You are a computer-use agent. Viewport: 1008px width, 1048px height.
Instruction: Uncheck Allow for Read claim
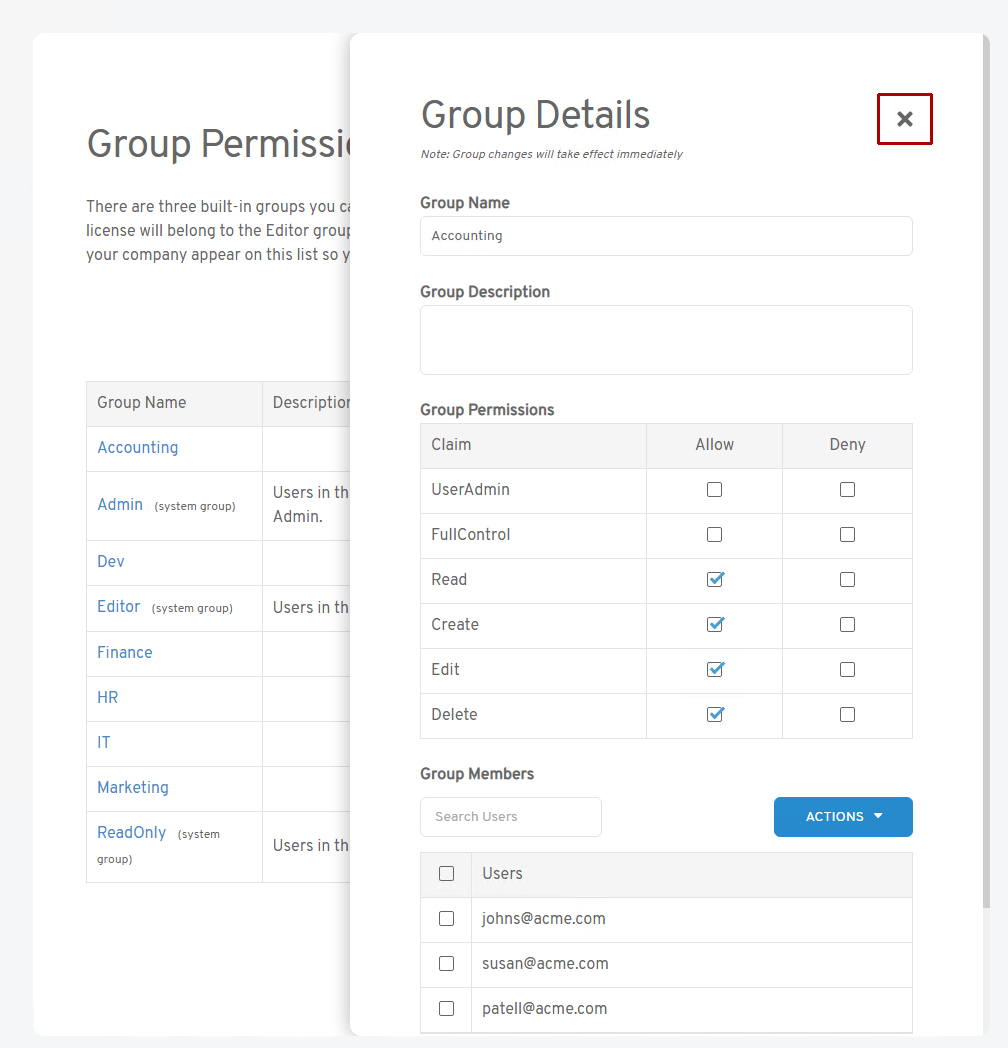(714, 580)
